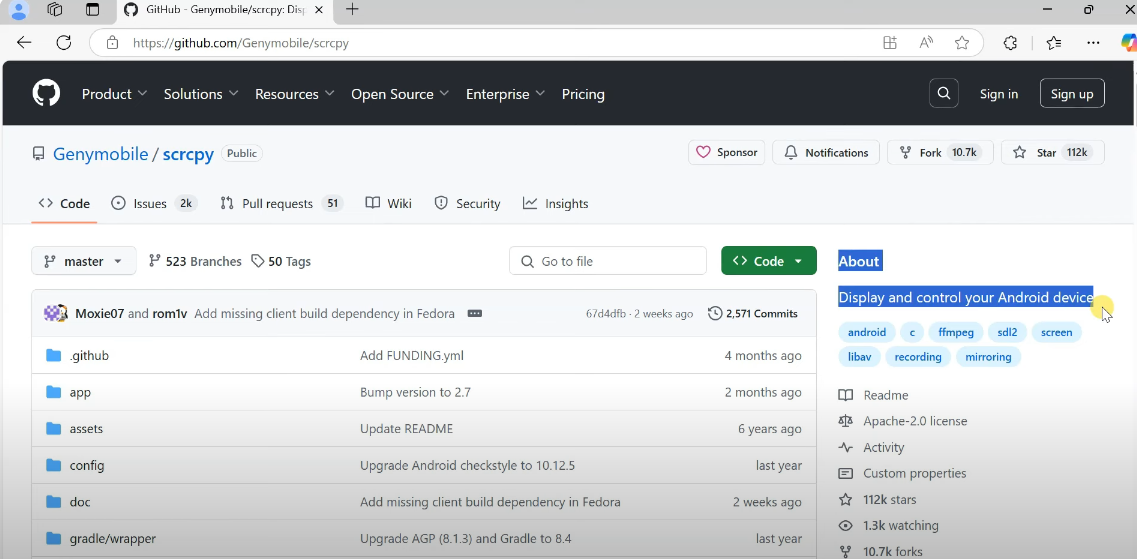This screenshot has width=1137, height=559.
Task: Open the .github folder
Action: (89, 355)
